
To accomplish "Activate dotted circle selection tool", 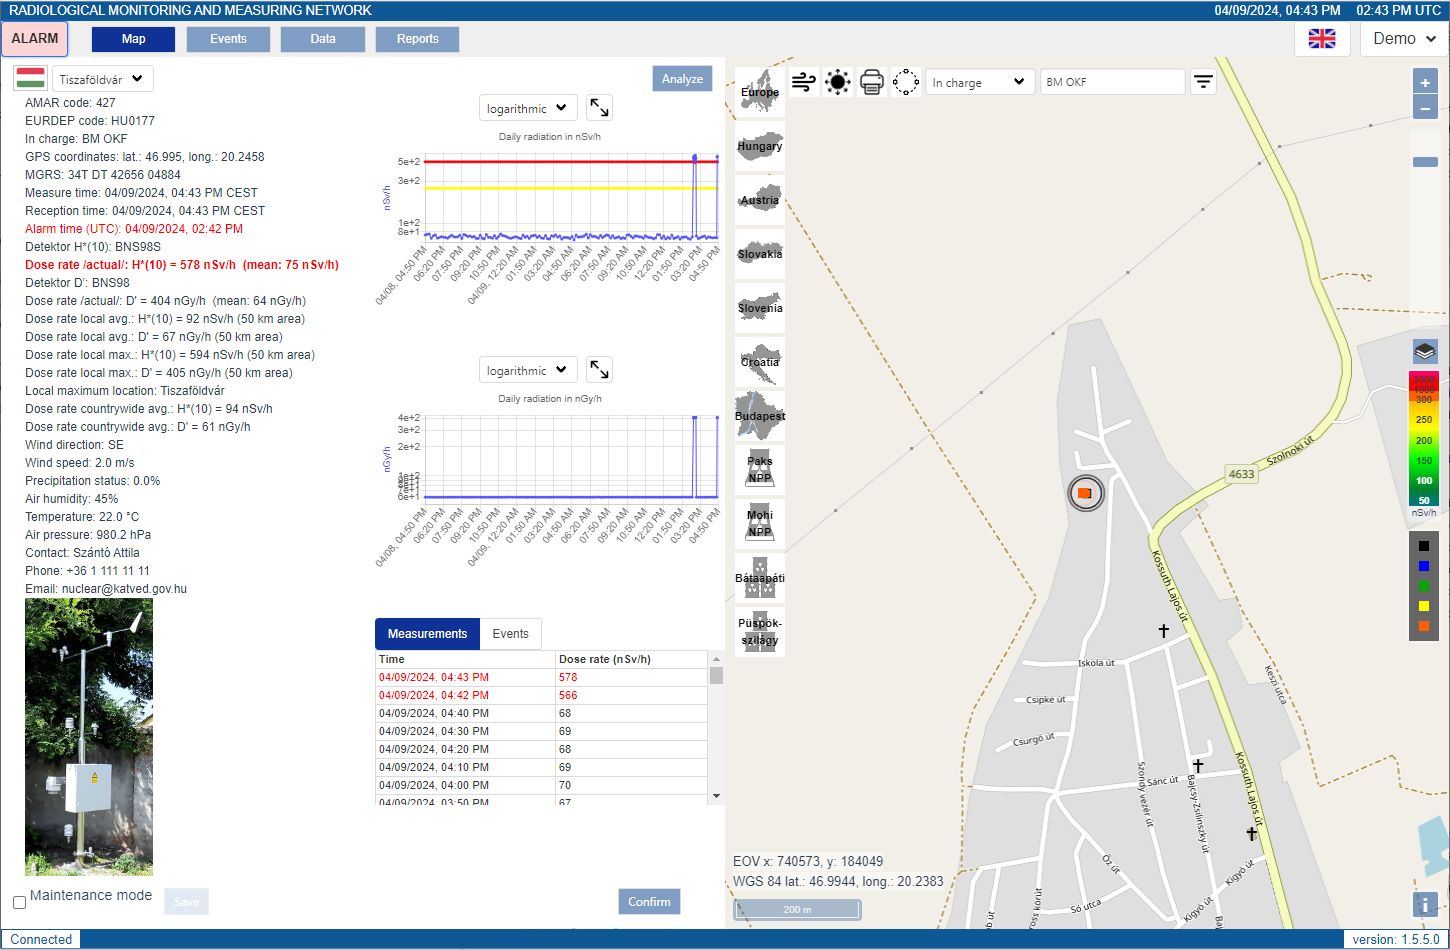I will [x=906, y=82].
